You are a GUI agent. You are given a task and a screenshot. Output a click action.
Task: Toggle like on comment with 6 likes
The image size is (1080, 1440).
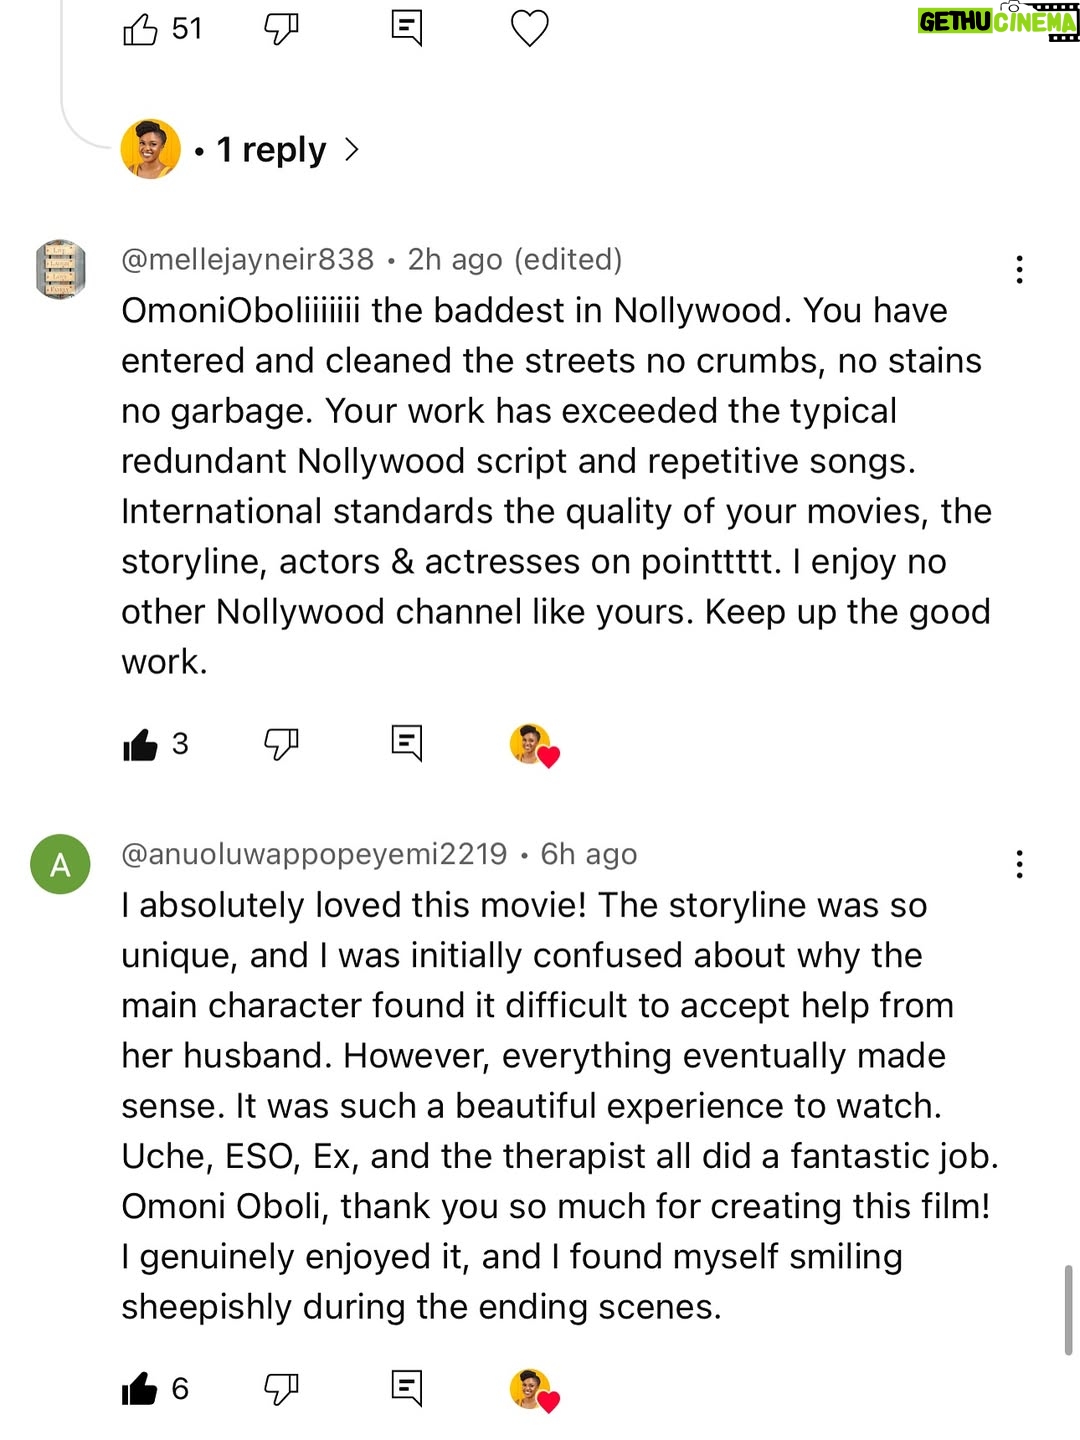(x=140, y=1389)
